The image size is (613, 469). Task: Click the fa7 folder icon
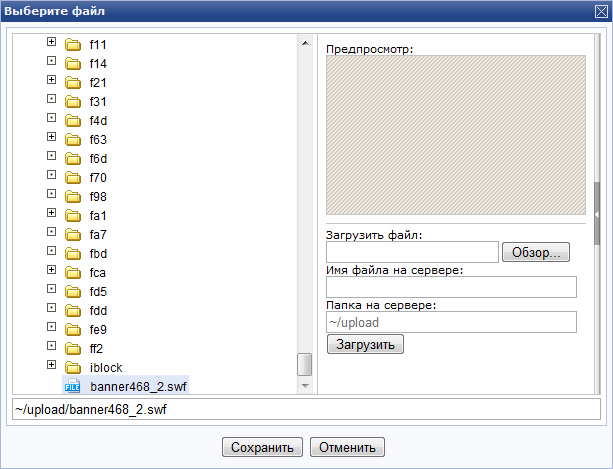[73, 235]
